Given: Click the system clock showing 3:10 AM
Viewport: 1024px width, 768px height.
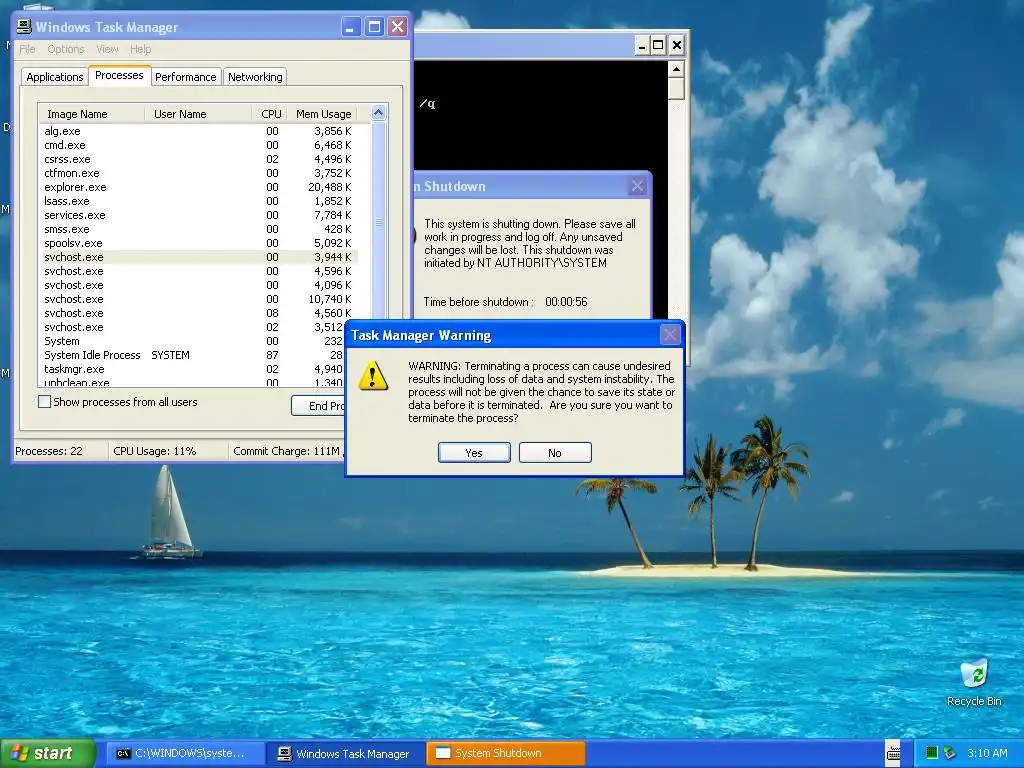Looking at the screenshot, I should pyautogui.click(x=987, y=753).
